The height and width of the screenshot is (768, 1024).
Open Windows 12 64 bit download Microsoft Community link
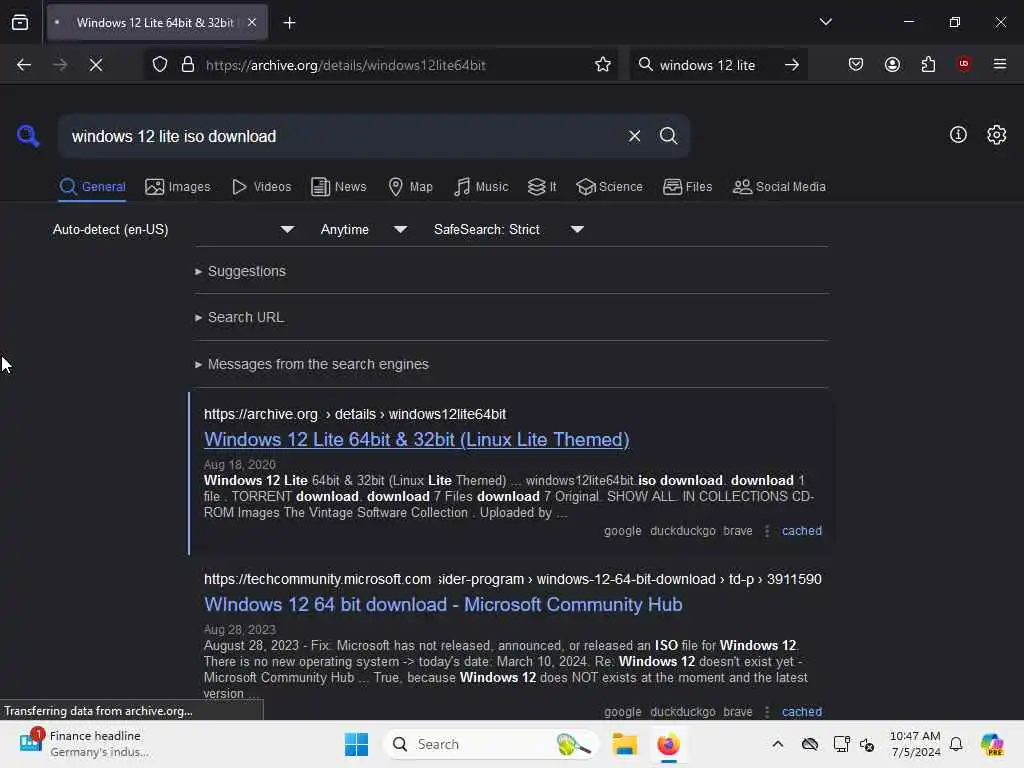pyautogui.click(x=443, y=604)
